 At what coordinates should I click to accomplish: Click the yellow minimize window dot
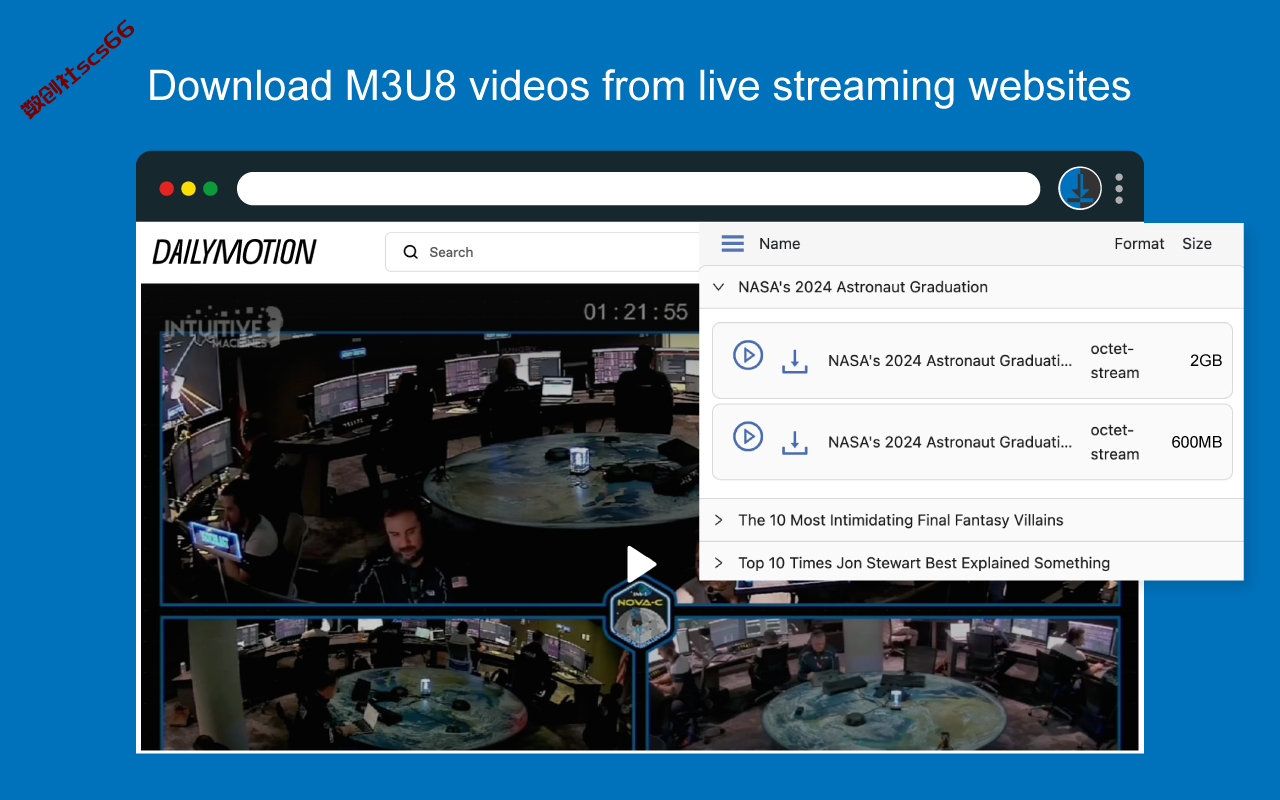[x=188, y=188]
